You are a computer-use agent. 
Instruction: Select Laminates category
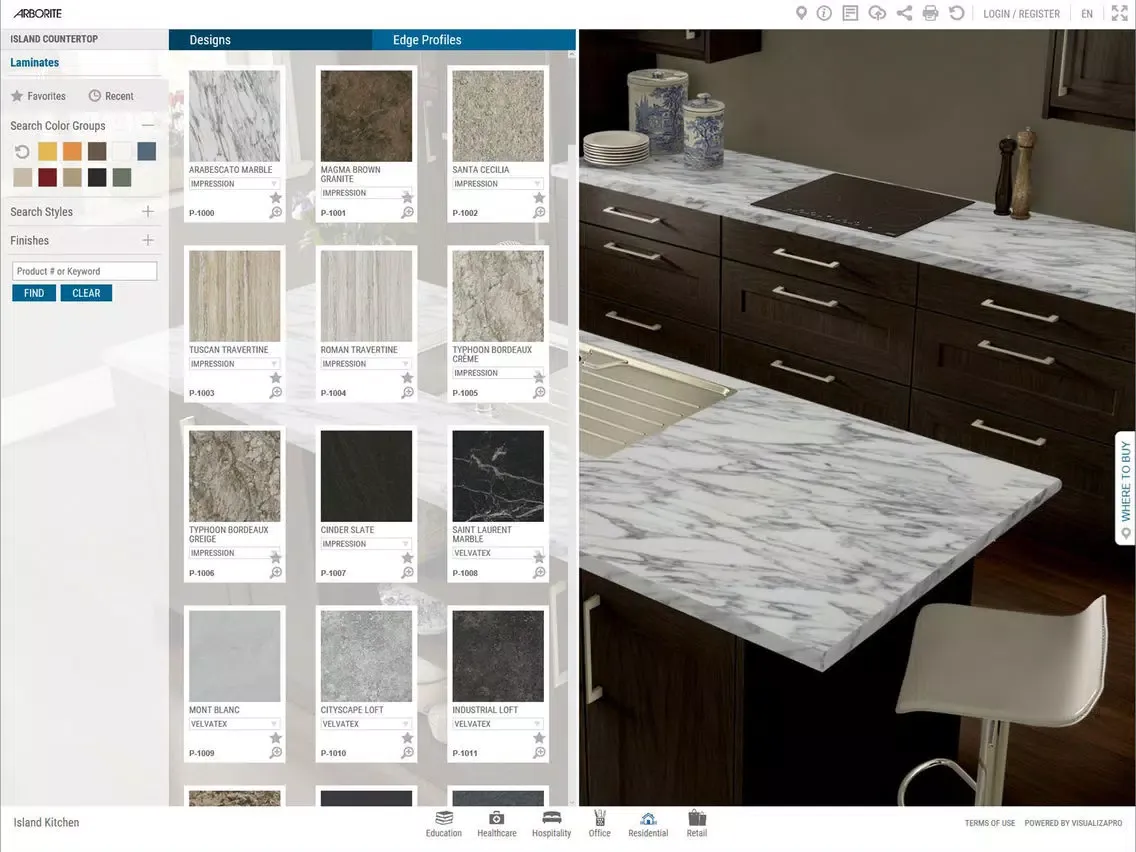[x=35, y=62]
